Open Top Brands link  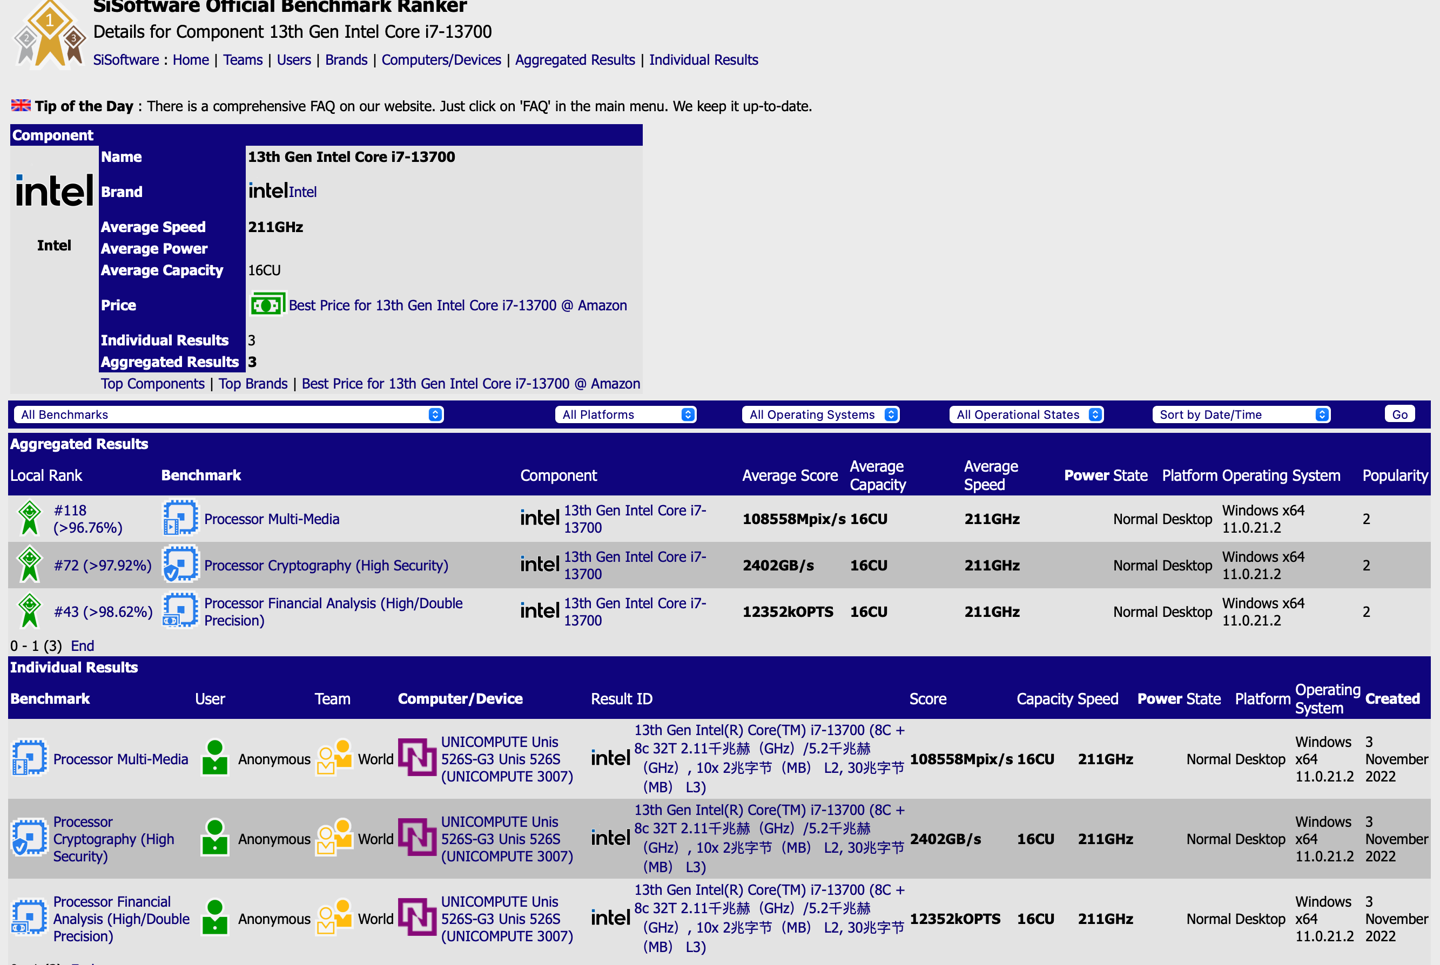[x=253, y=384]
